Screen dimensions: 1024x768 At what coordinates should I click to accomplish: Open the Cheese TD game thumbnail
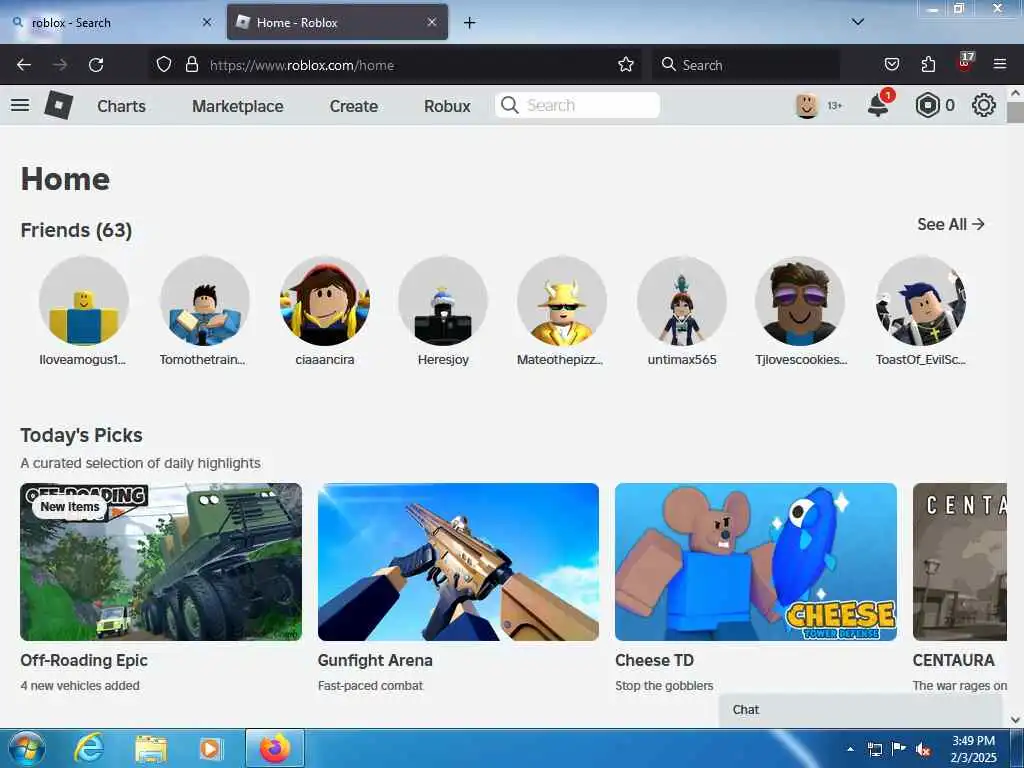pos(756,562)
